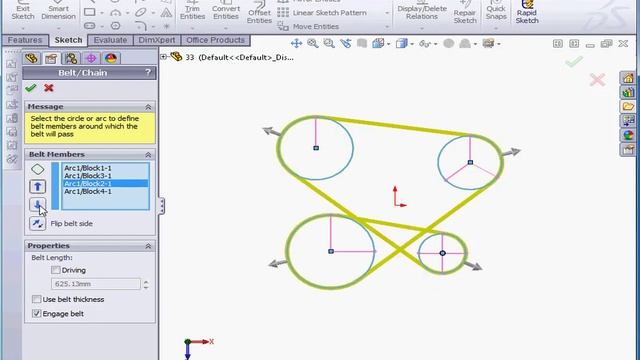
Task: Open SolidWorks Resources home pane
Action: pos(629,78)
